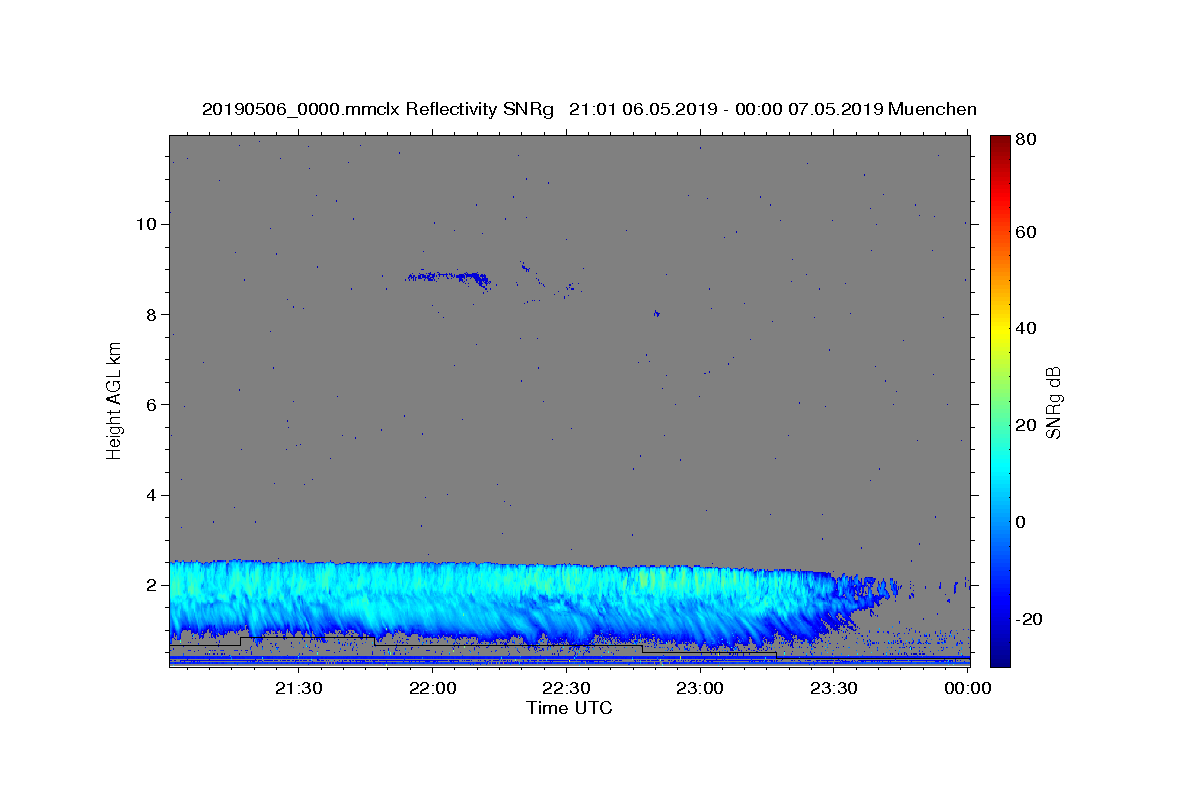Click the 22:30 time tick label

click(566, 688)
